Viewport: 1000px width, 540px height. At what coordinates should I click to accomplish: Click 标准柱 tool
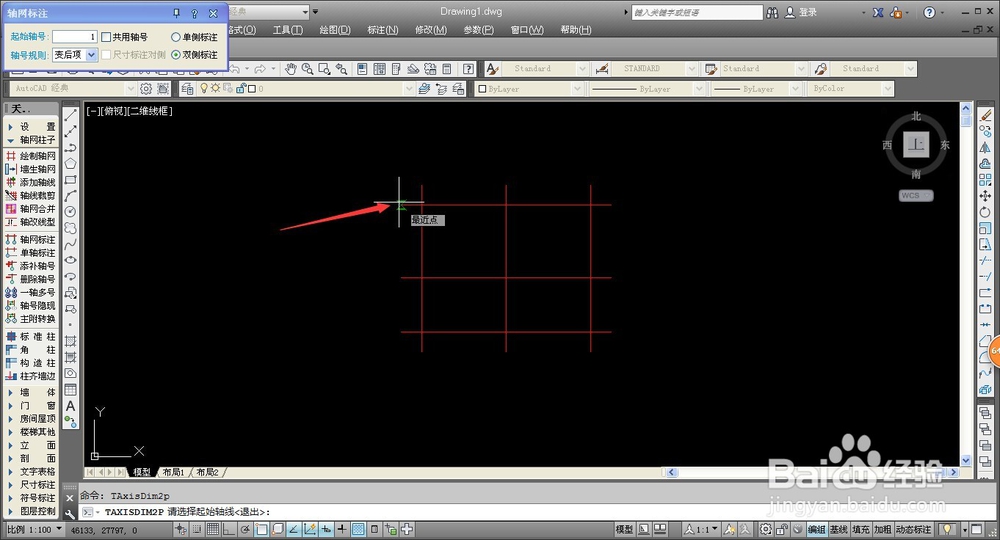(31, 337)
